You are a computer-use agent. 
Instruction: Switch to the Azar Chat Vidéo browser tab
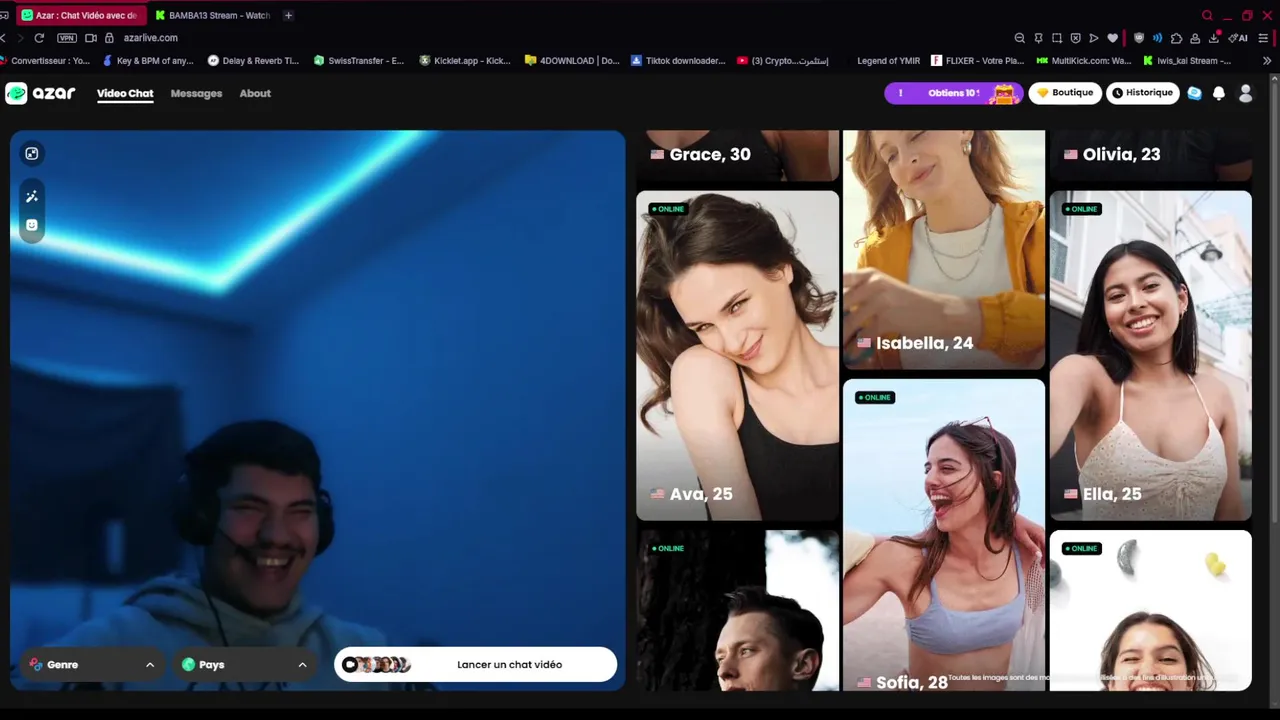81,15
